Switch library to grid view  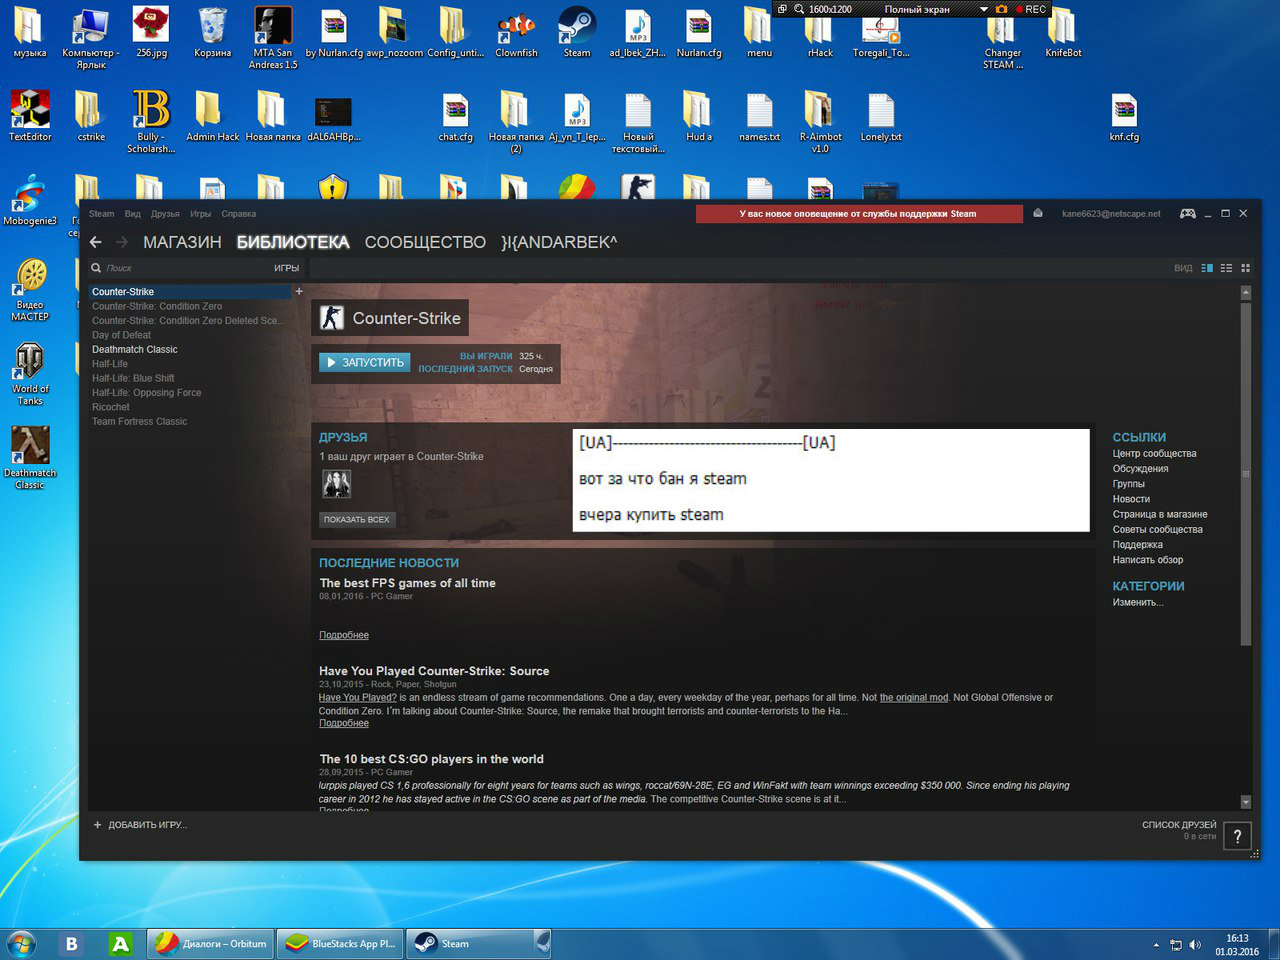coord(1245,268)
